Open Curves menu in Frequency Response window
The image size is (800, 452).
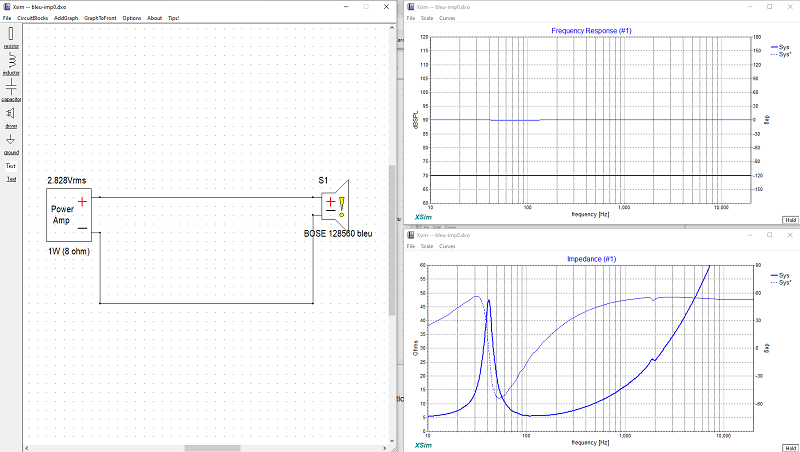click(x=447, y=18)
